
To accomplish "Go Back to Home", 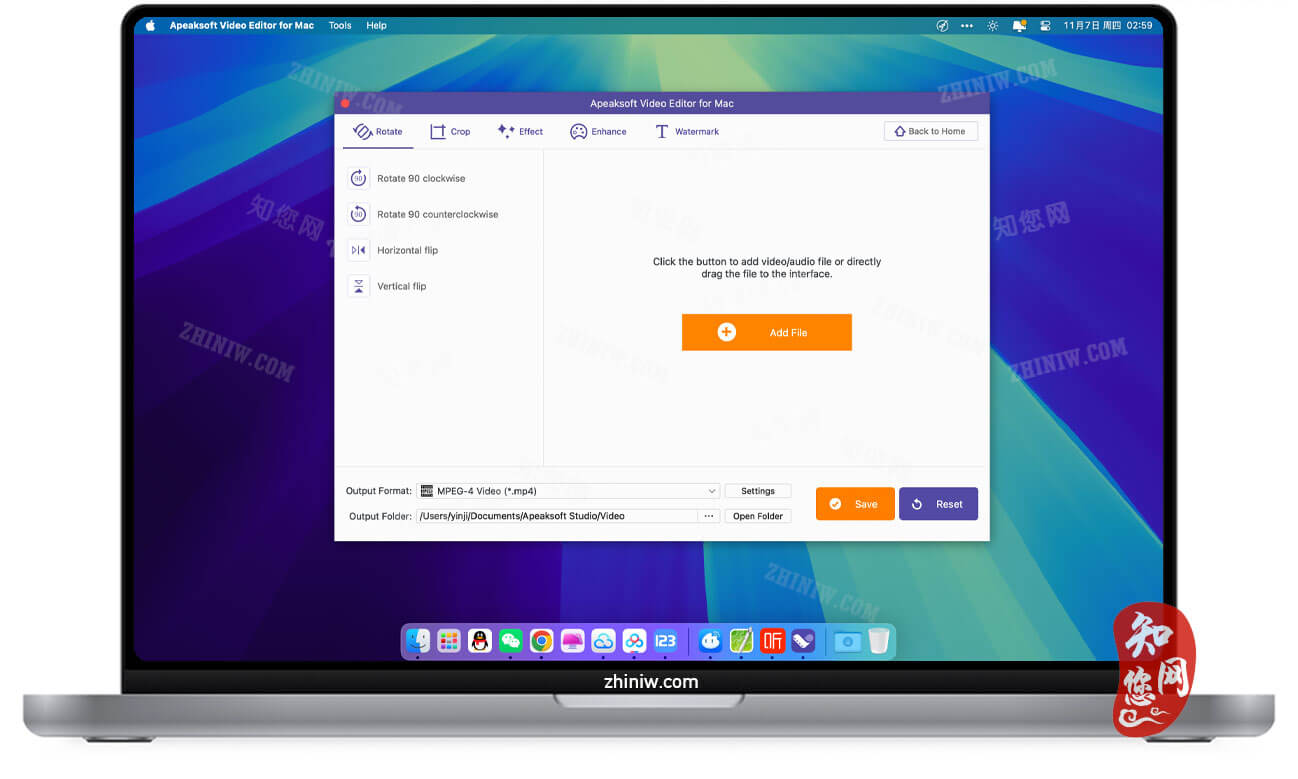I will pos(931,131).
